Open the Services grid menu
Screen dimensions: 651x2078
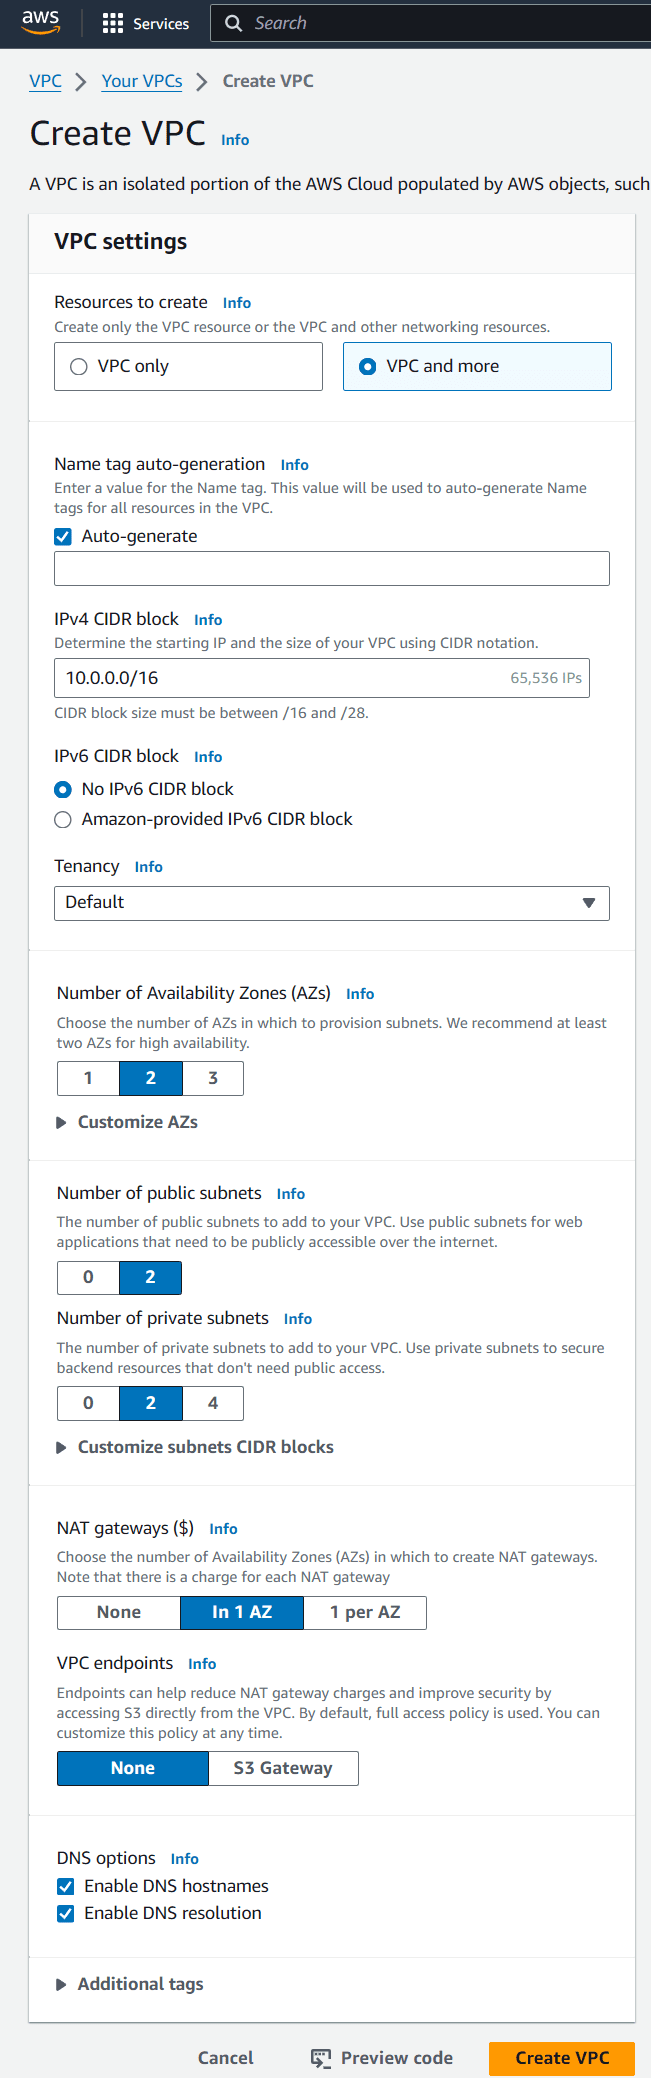113,23
